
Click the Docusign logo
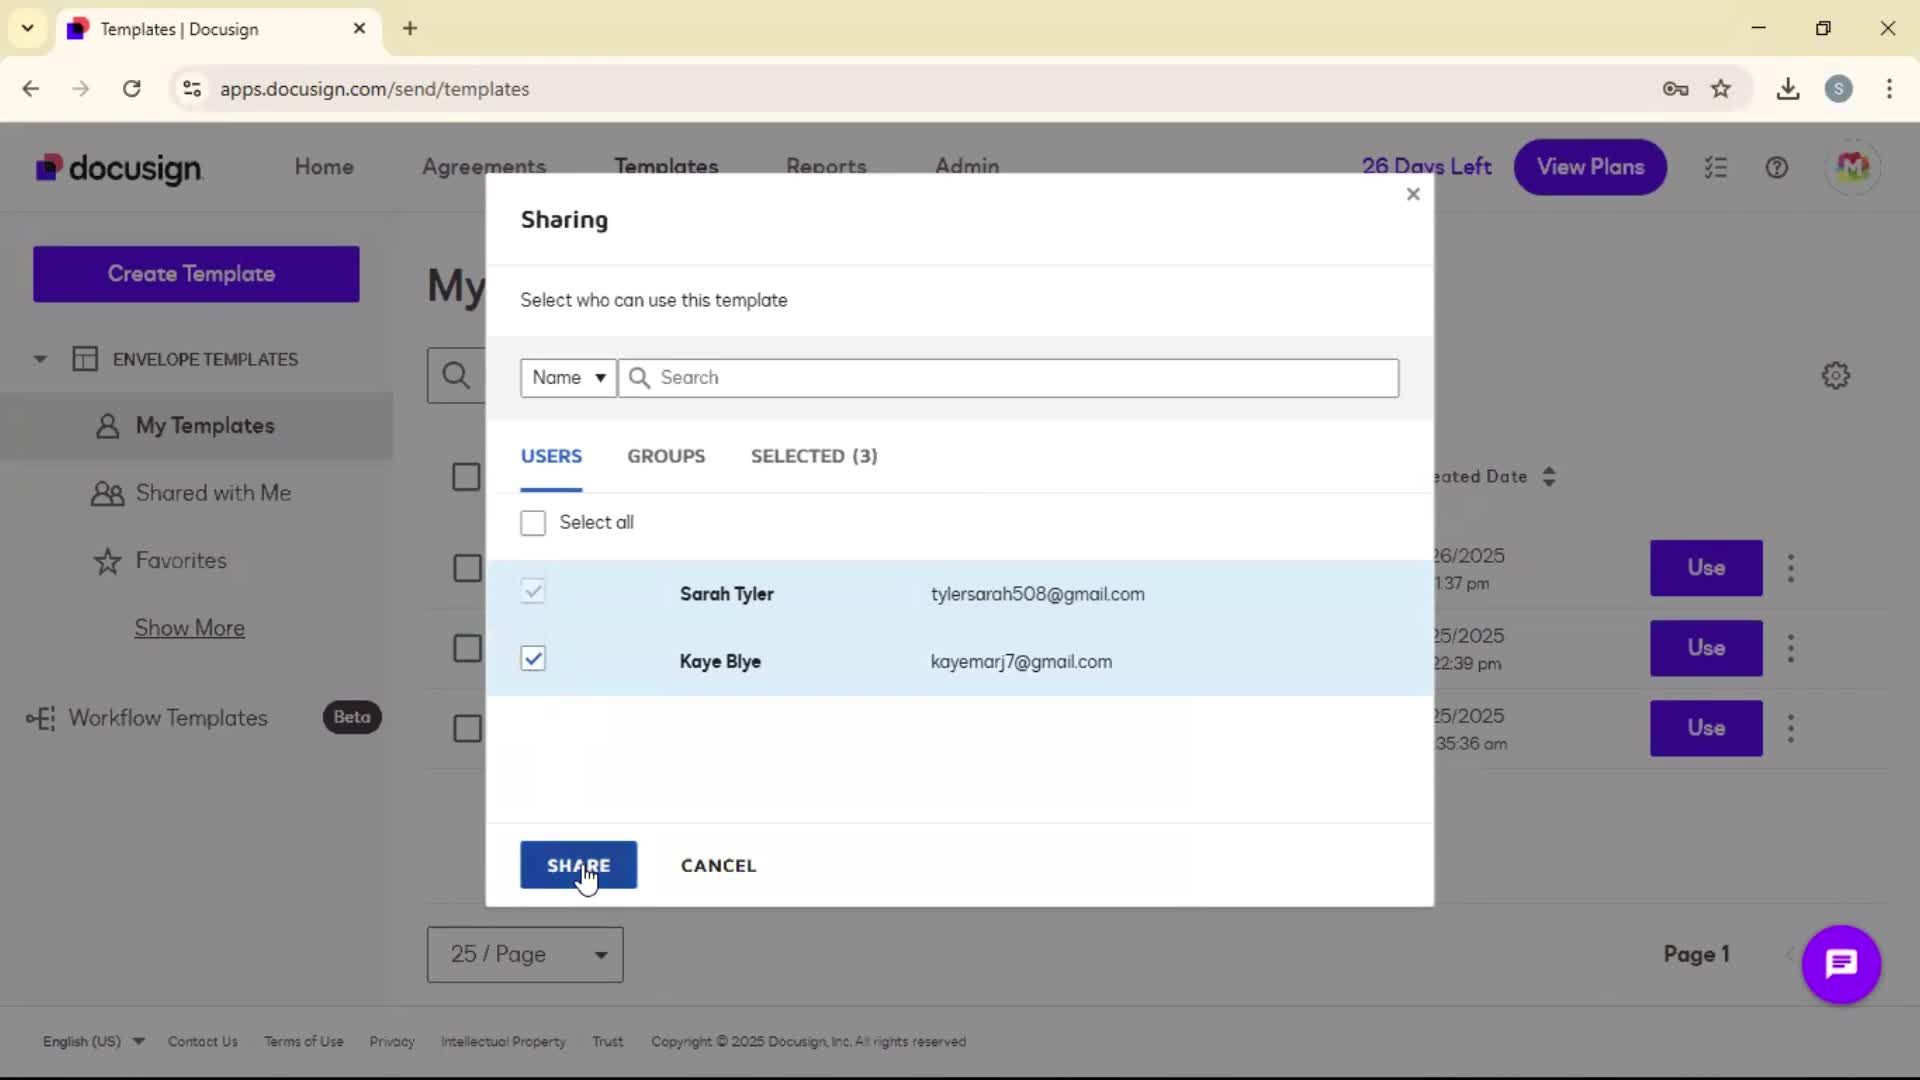coord(119,168)
